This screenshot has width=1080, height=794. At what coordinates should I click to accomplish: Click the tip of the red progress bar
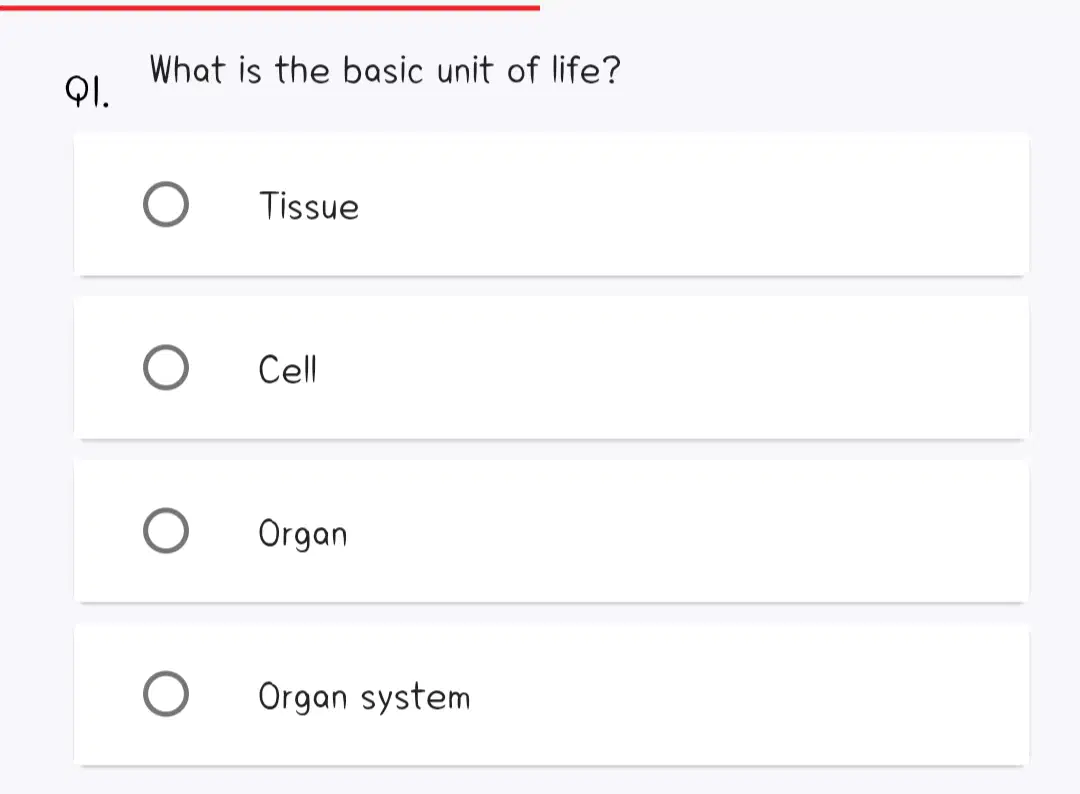click(536, 8)
